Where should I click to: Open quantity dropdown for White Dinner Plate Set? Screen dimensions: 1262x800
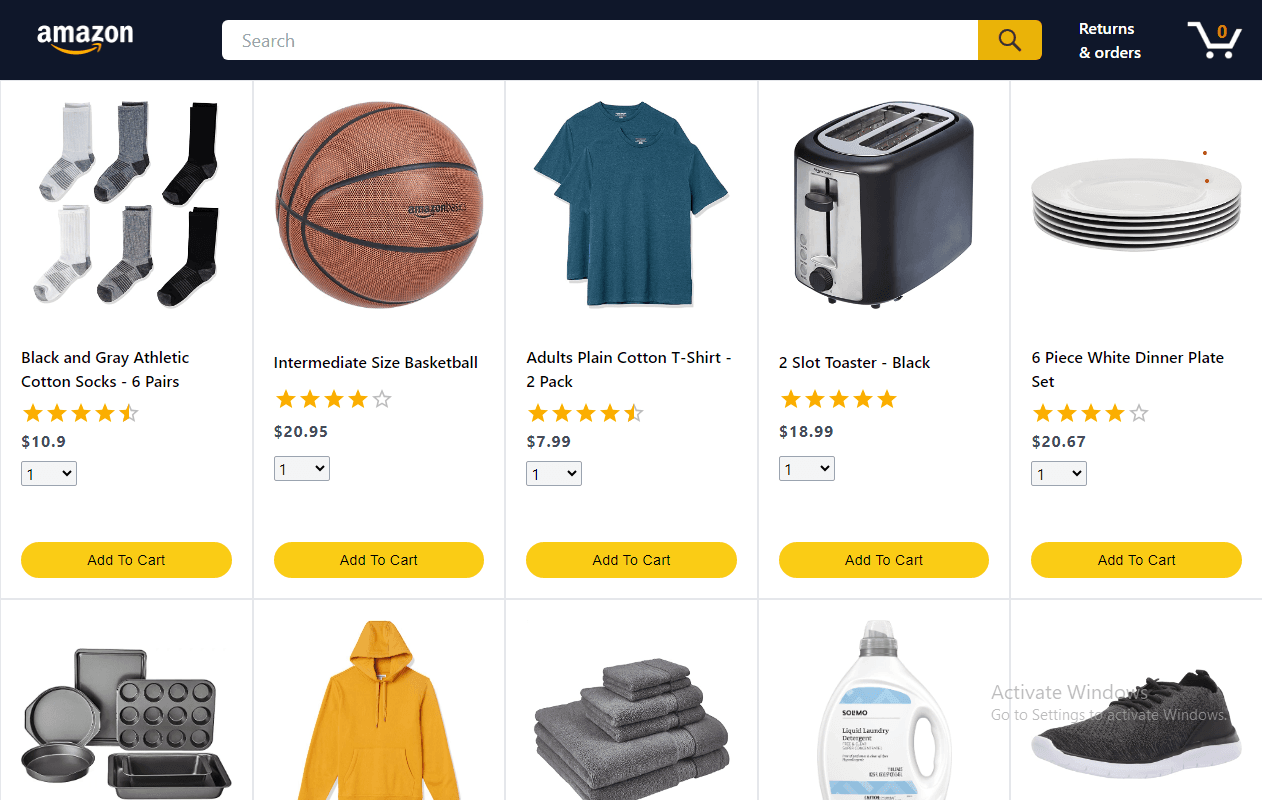click(1059, 474)
